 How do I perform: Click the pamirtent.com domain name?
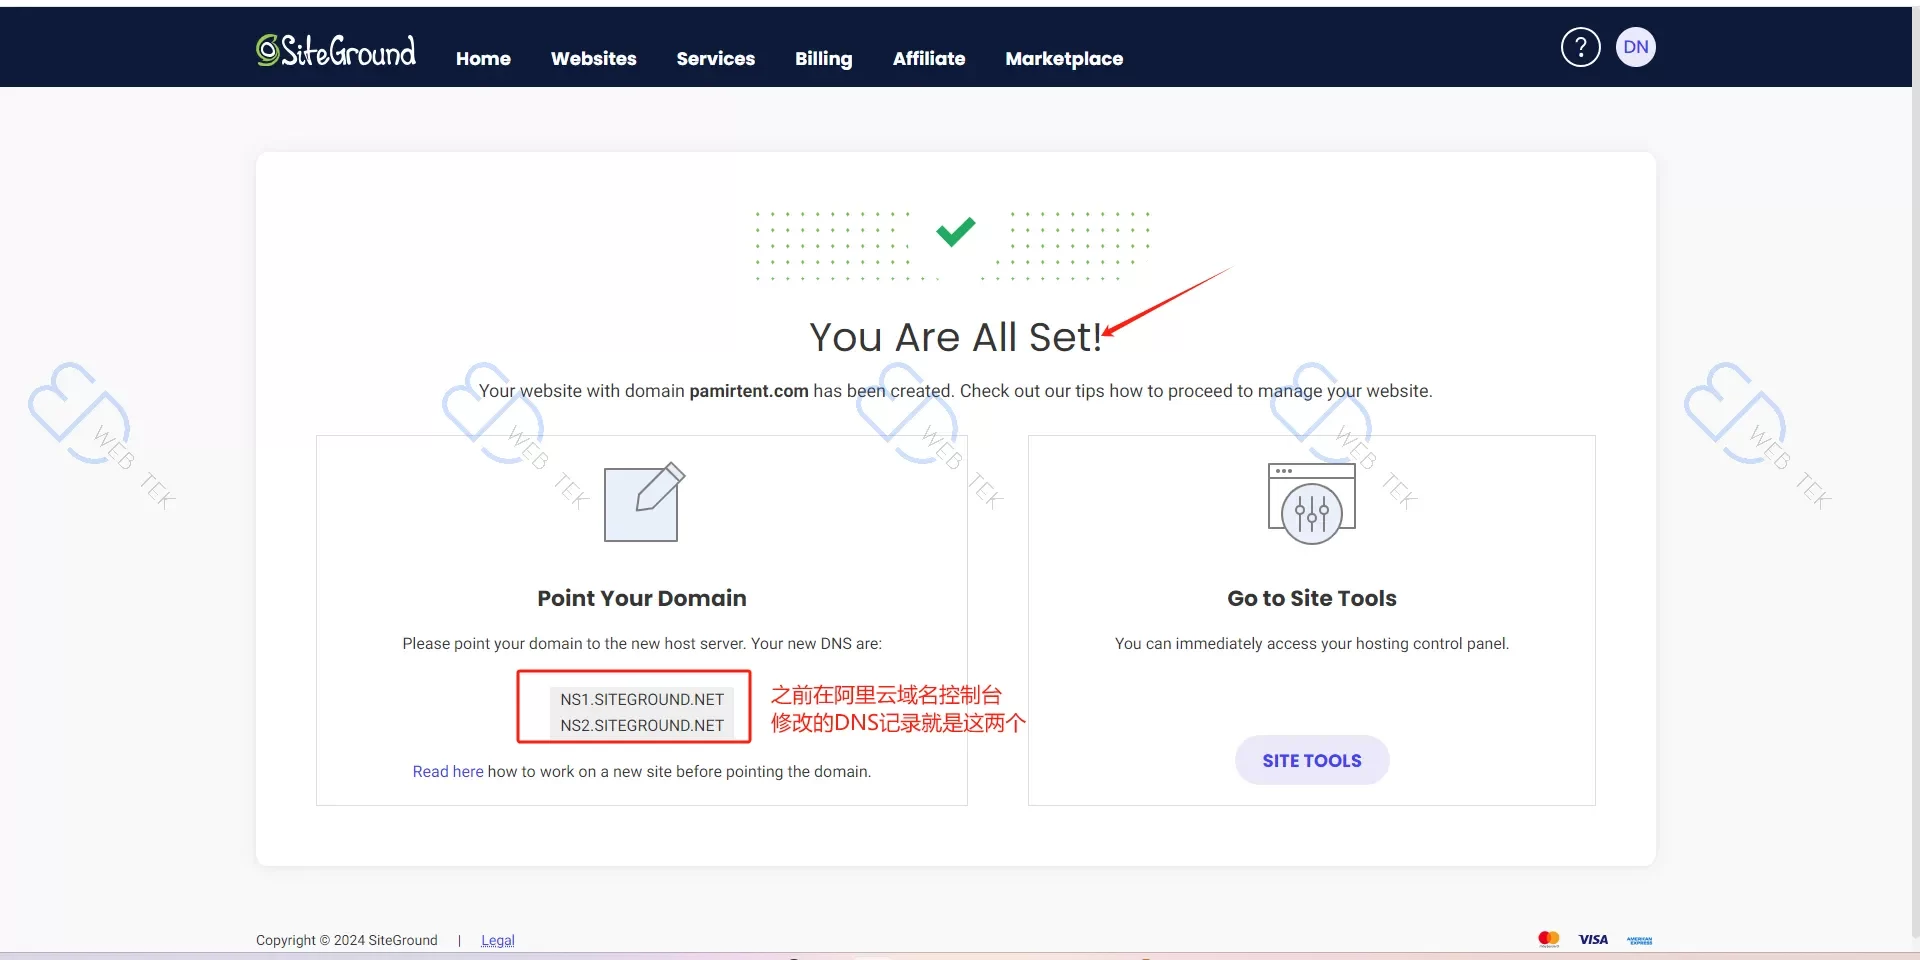(749, 391)
